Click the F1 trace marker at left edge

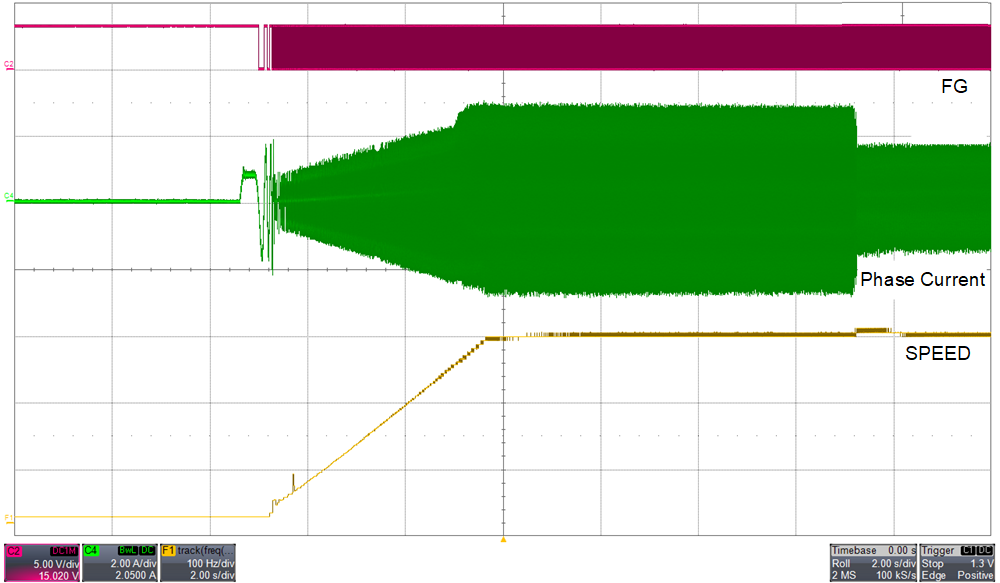9,517
